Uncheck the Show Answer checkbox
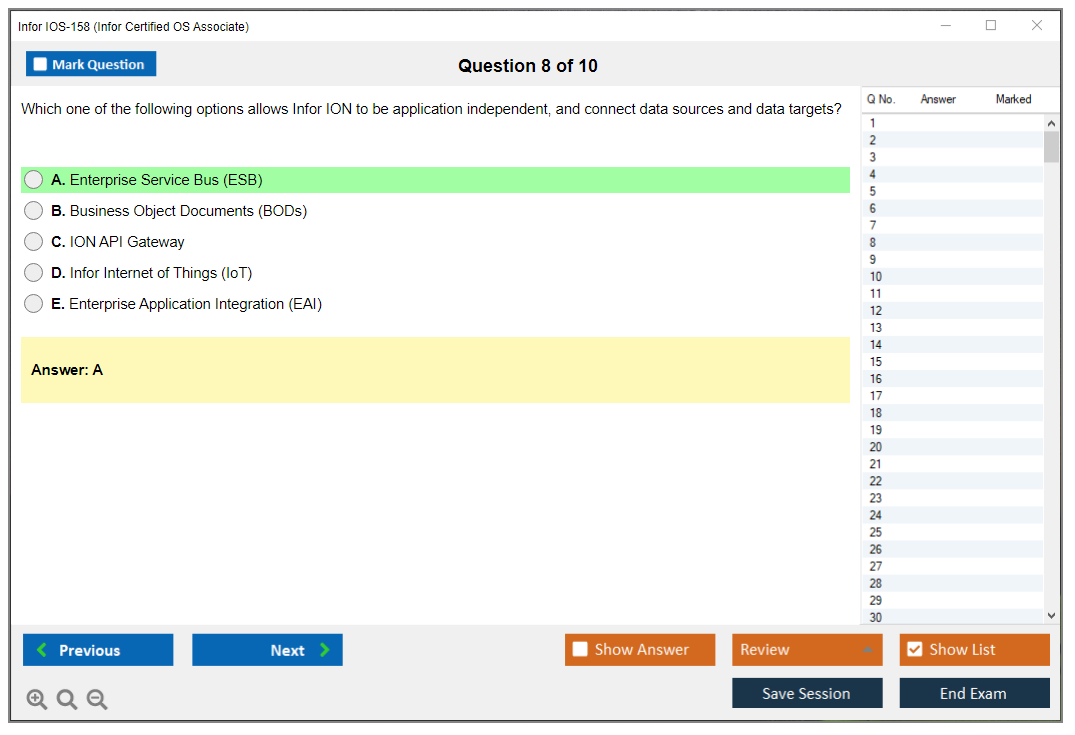 pyautogui.click(x=580, y=650)
